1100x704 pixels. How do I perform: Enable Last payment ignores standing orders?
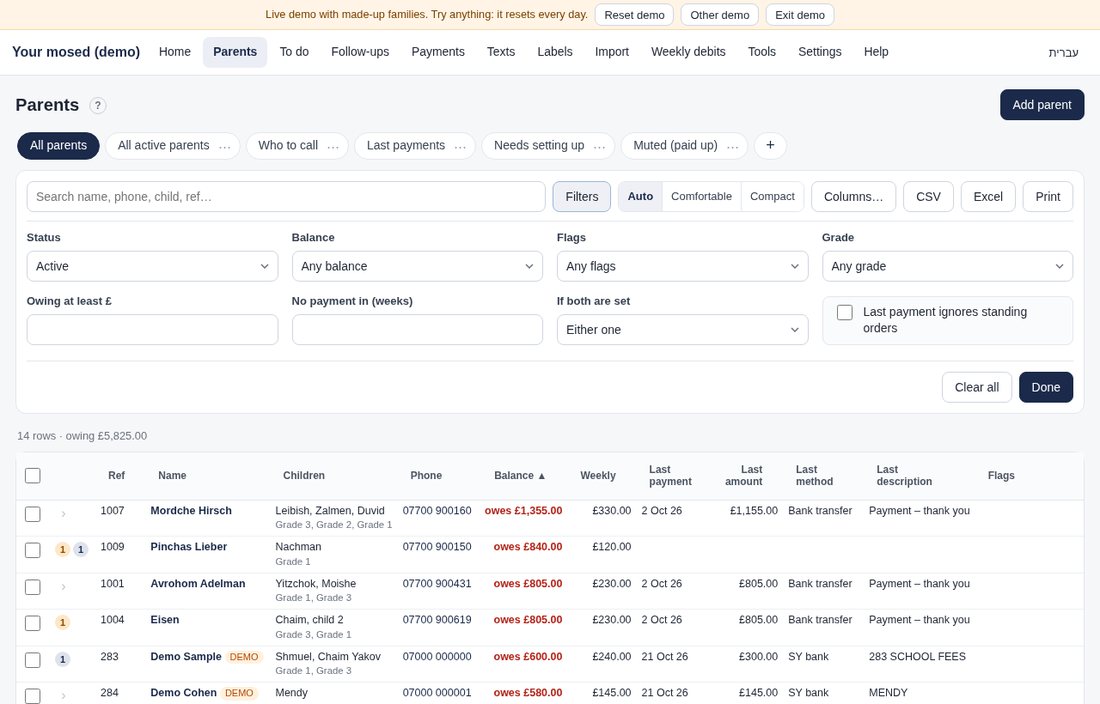pyautogui.click(x=845, y=313)
